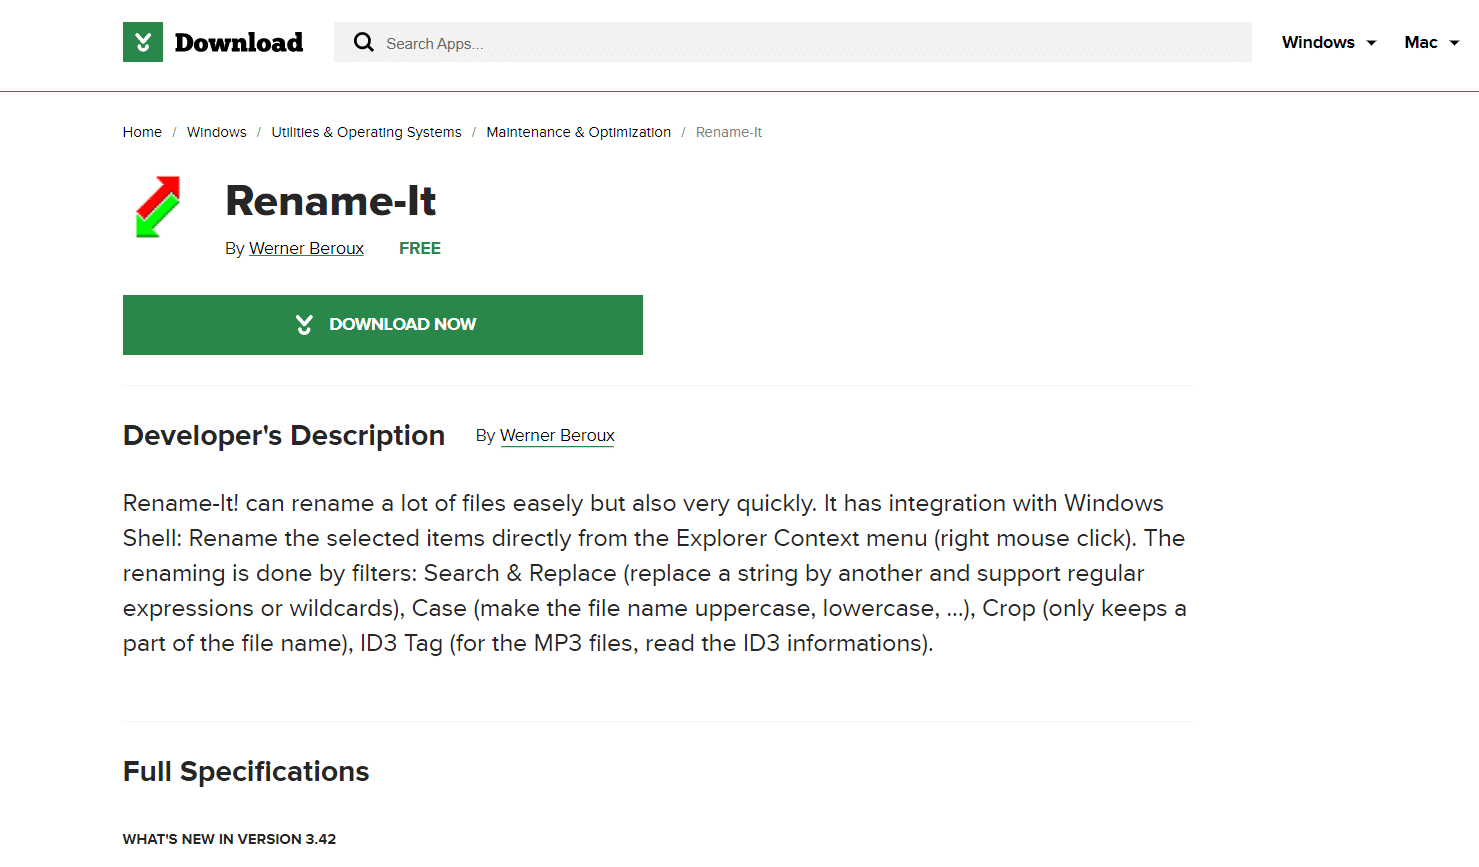Click "What's New in Version 3.42" text
The height and width of the screenshot is (867, 1479).
(x=230, y=839)
